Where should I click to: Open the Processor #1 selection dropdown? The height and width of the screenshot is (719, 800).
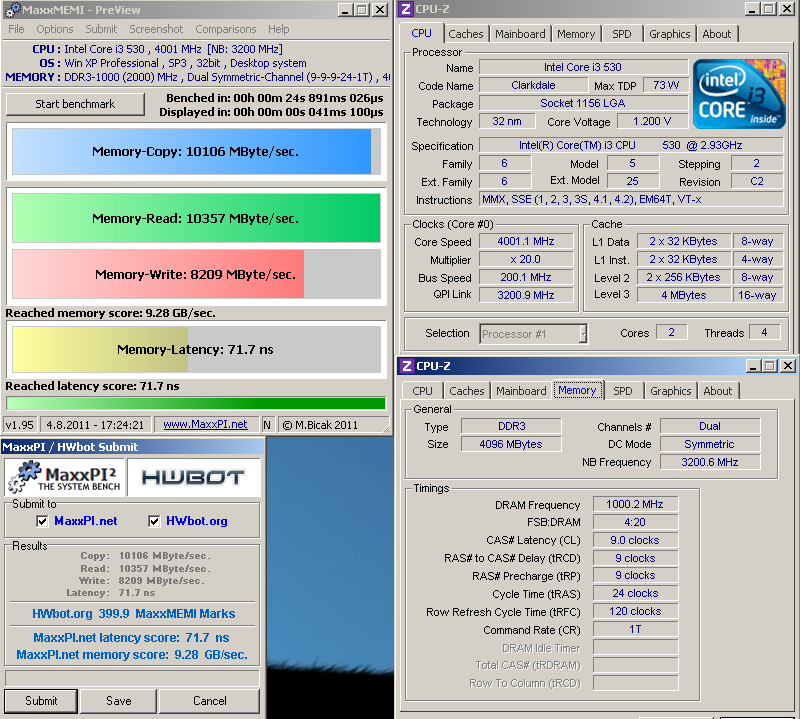point(533,334)
